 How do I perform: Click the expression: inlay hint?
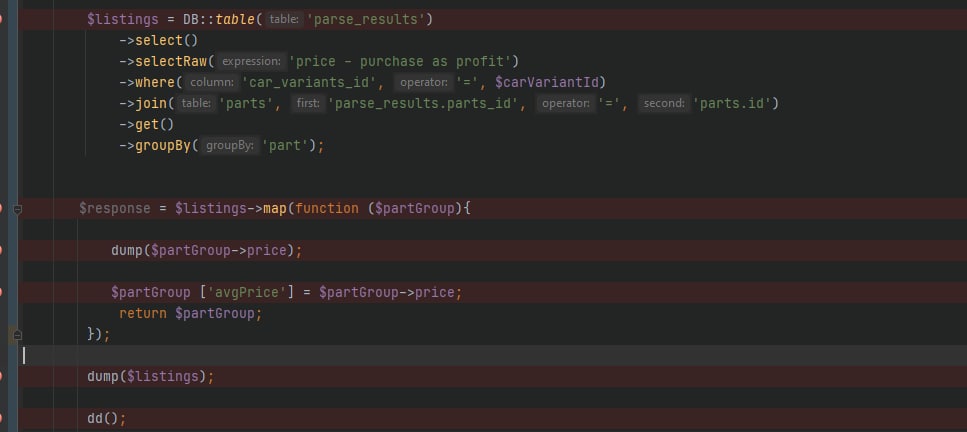coord(251,62)
